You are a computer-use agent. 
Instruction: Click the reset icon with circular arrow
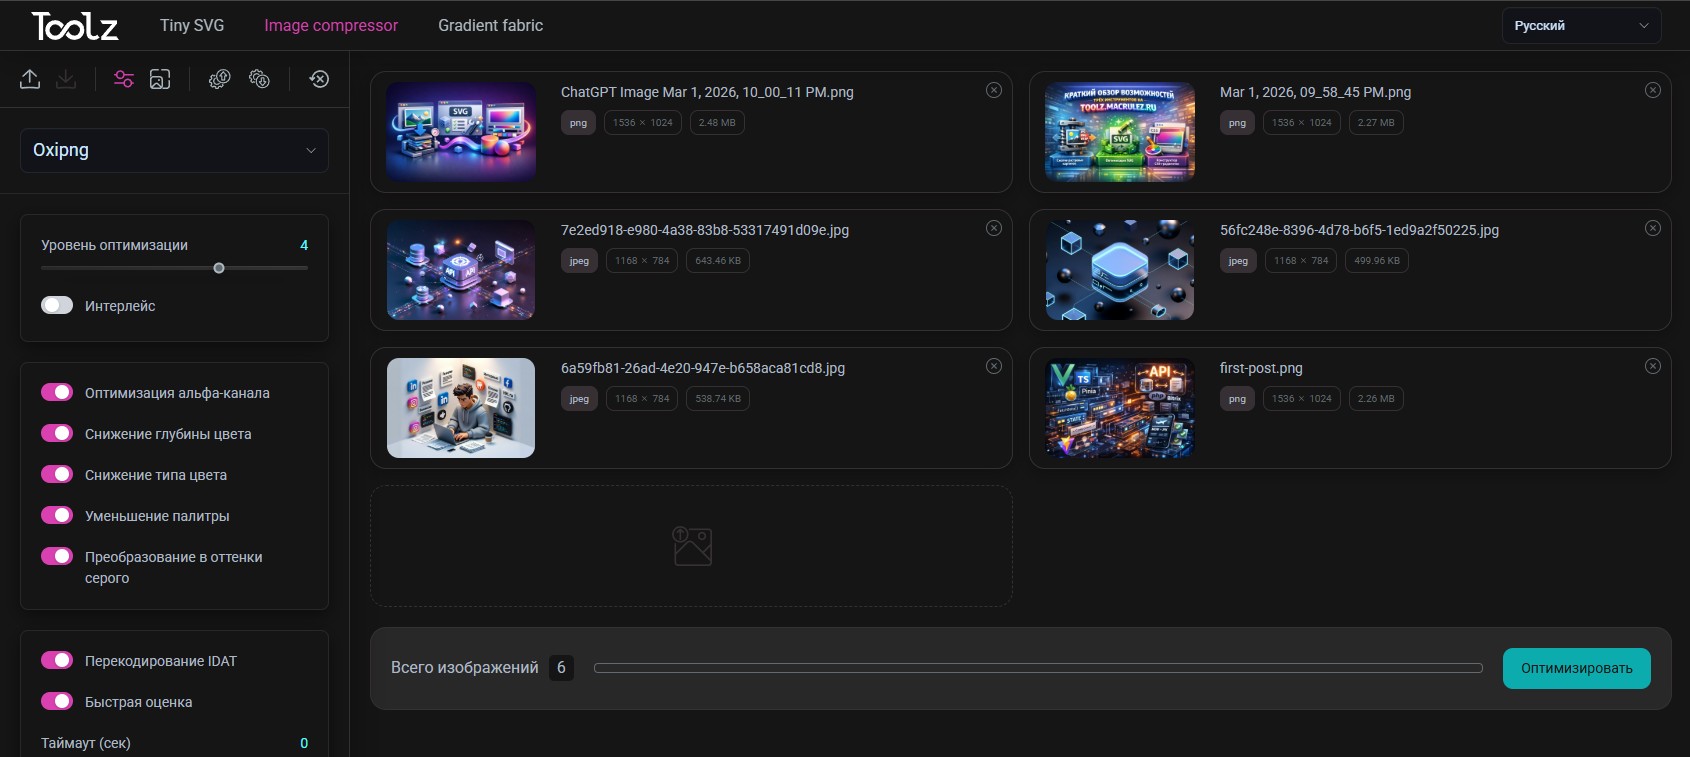(x=319, y=79)
